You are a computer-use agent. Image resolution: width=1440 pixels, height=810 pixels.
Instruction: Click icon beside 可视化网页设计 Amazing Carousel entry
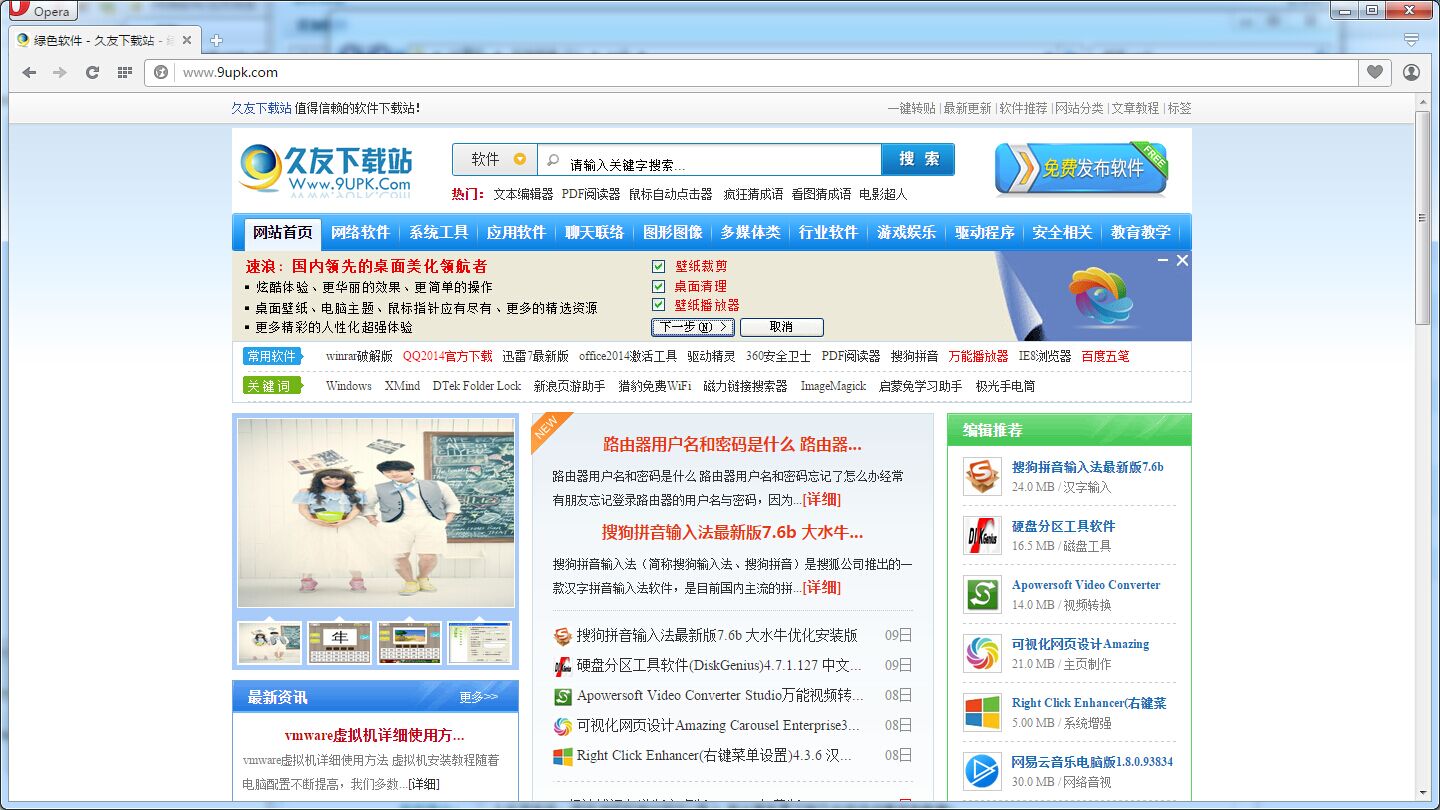pyautogui.click(x=563, y=726)
